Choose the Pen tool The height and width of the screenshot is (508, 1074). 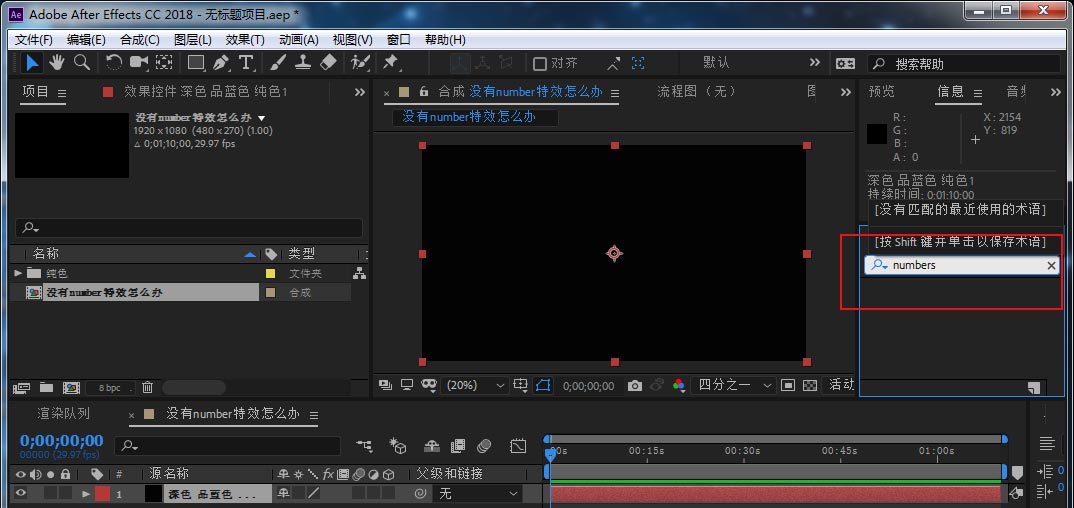tap(220, 63)
